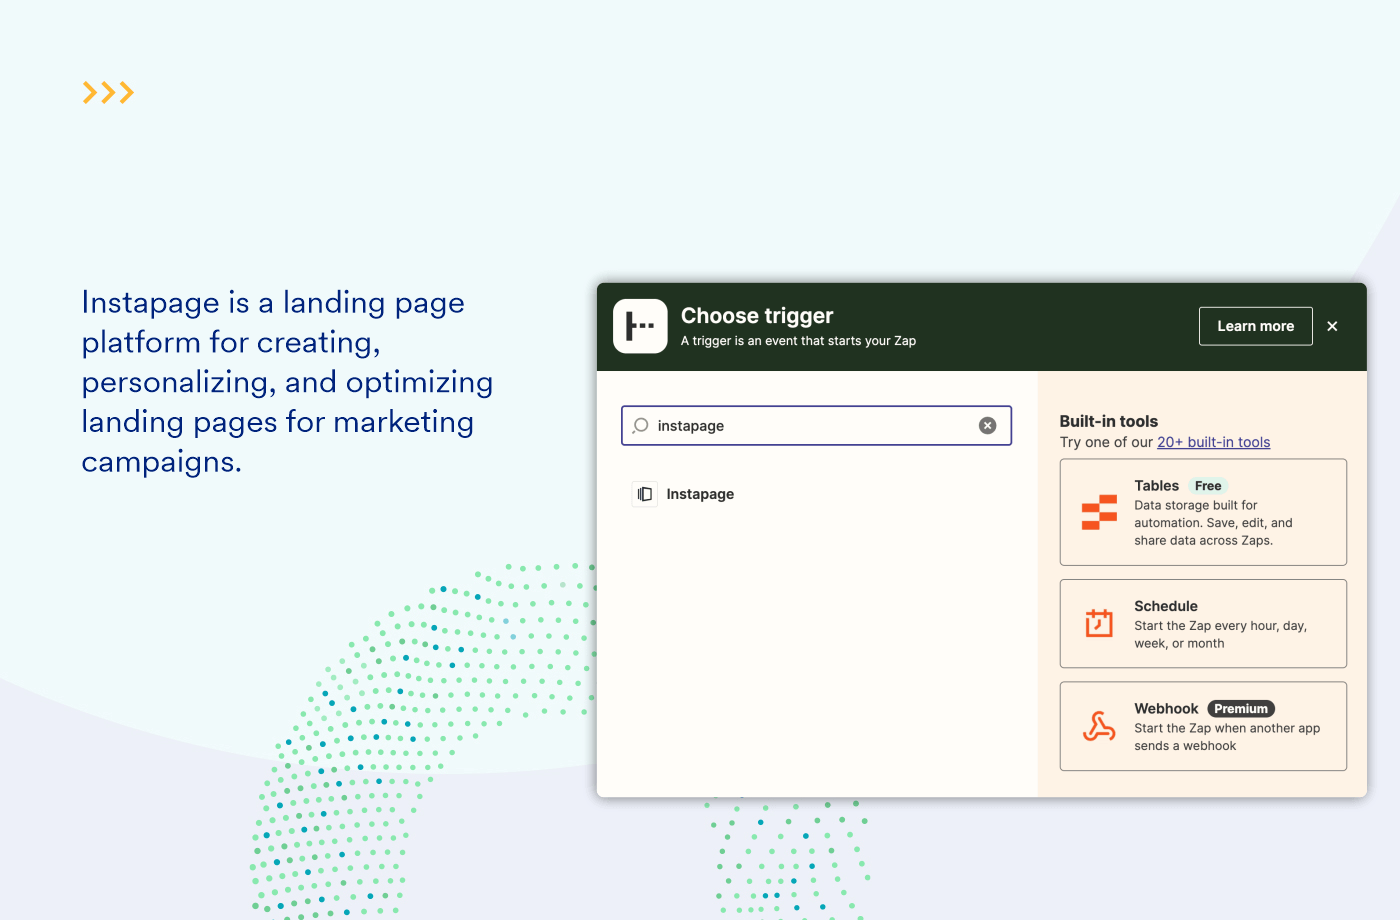Click the Choose trigger title

click(x=757, y=316)
